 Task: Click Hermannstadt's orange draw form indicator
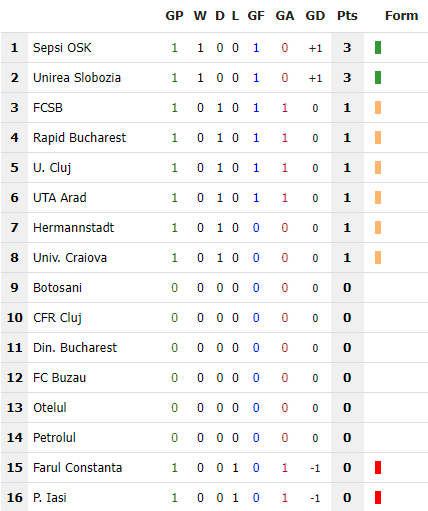[x=378, y=227]
